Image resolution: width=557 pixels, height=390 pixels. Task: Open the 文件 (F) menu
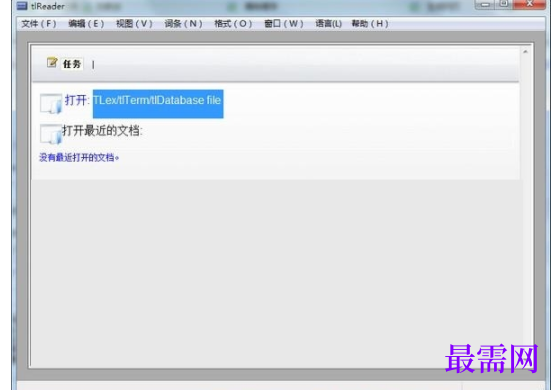39,24
